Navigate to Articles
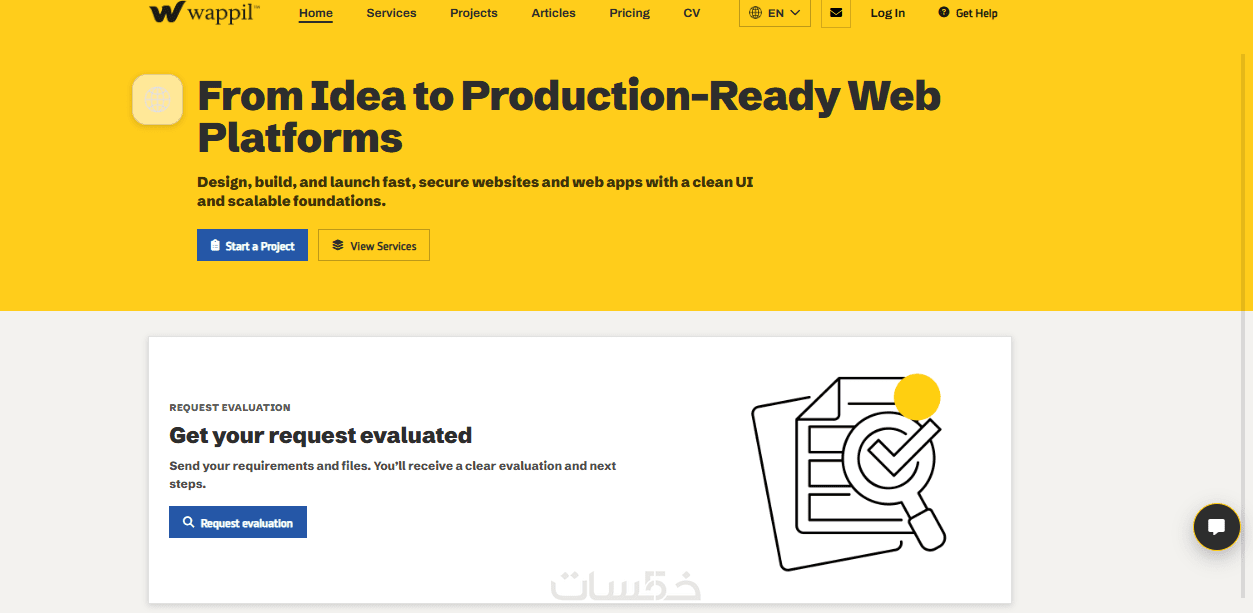This screenshot has width=1253, height=613. tap(553, 13)
